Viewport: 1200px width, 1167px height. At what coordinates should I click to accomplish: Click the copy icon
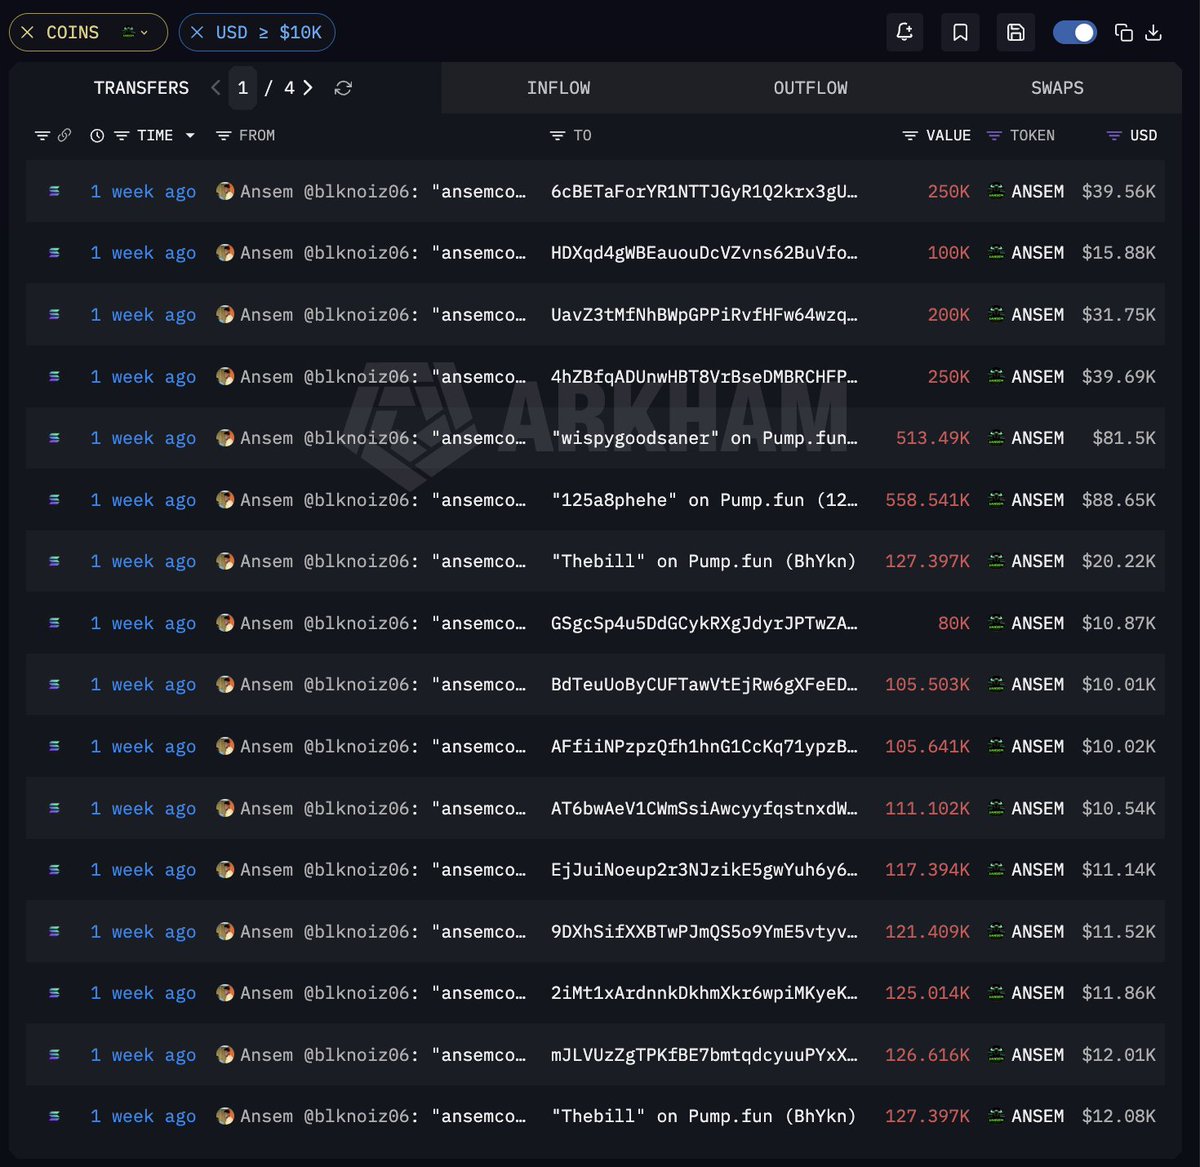pos(1124,33)
